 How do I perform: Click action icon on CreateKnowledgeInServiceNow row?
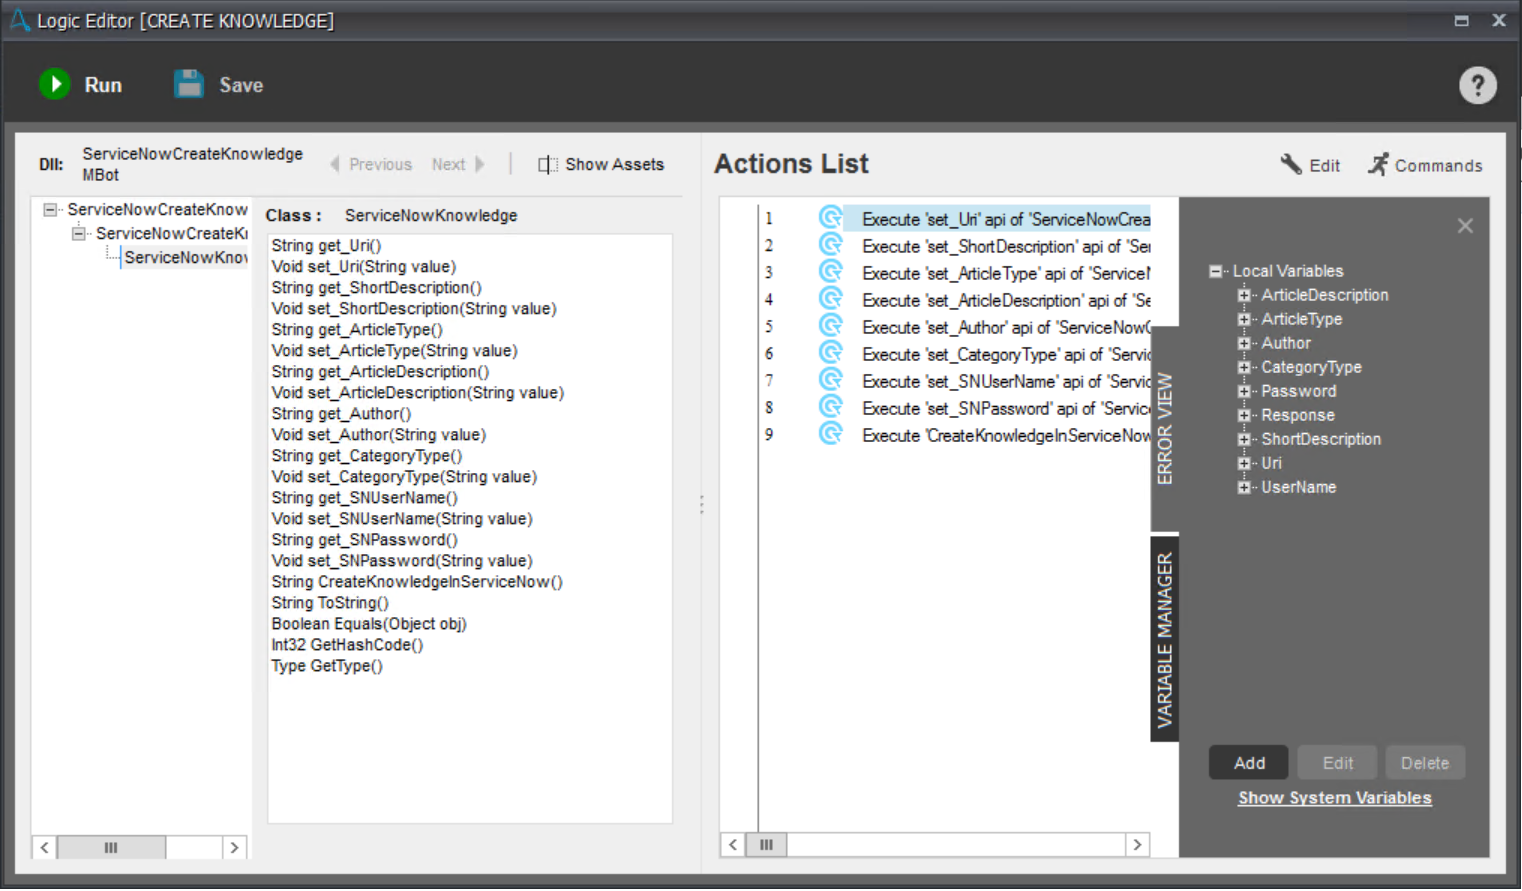[x=830, y=434]
